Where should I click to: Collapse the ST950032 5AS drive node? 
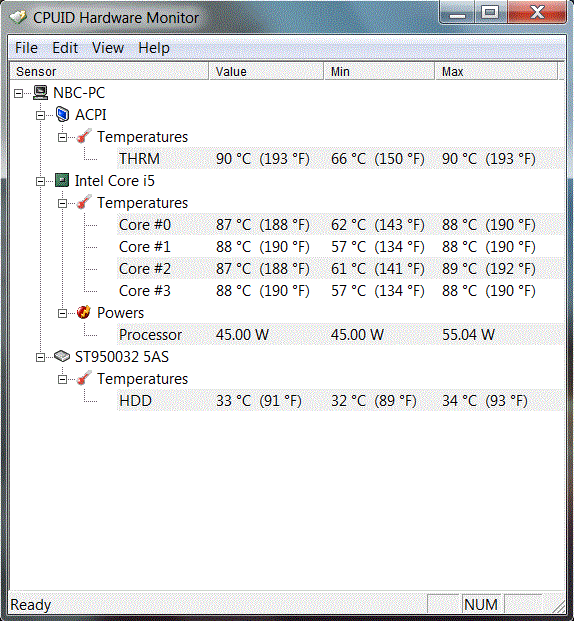(x=40, y=358)
